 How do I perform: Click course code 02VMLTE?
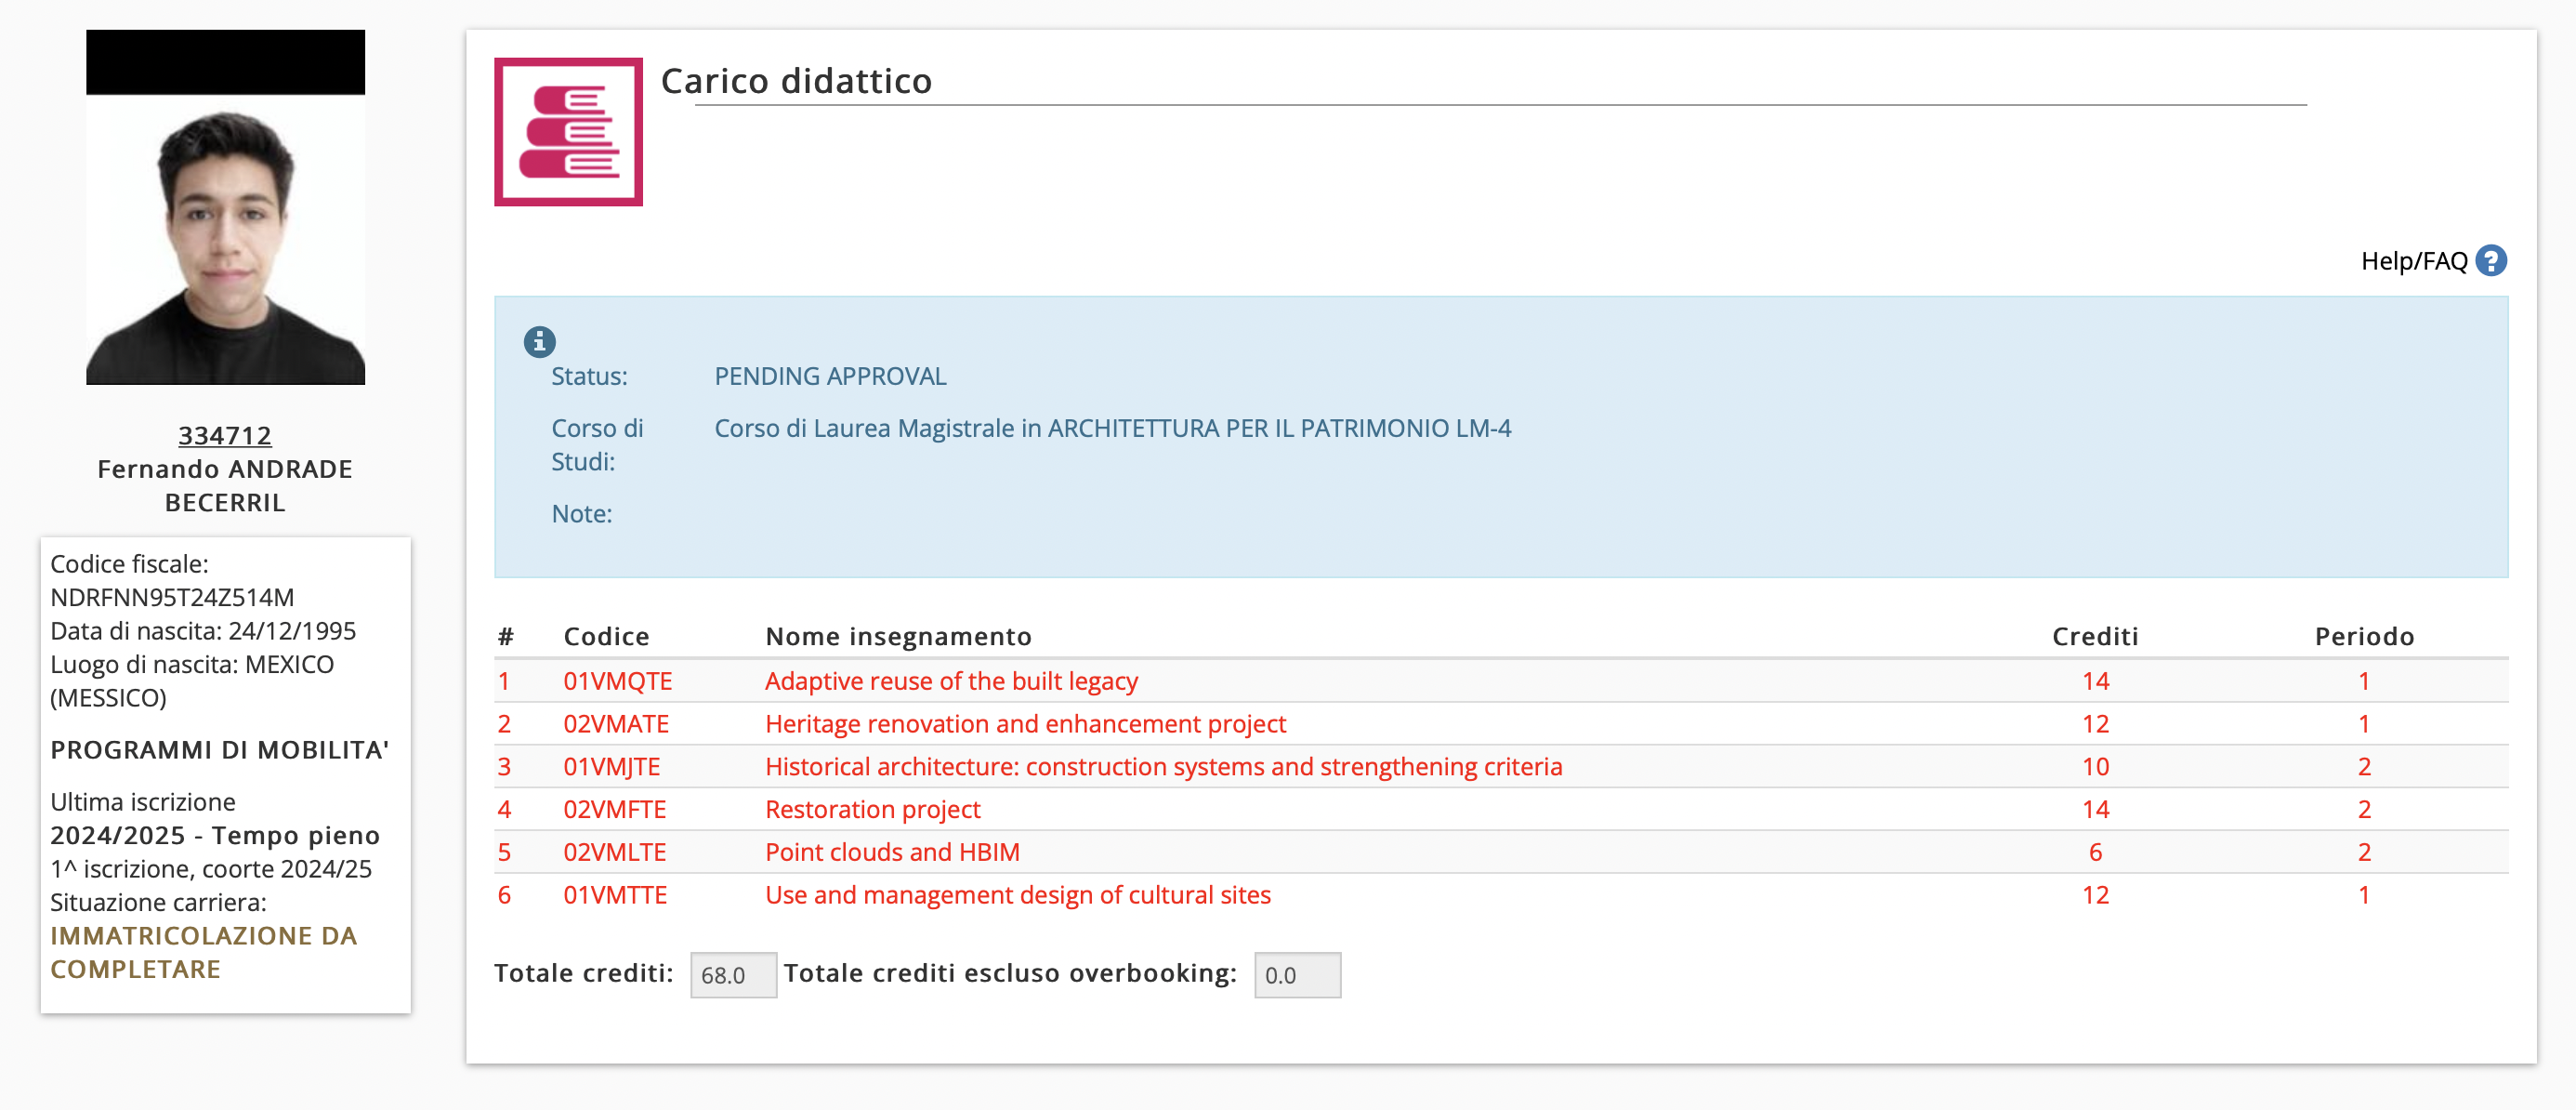point(614,852)
